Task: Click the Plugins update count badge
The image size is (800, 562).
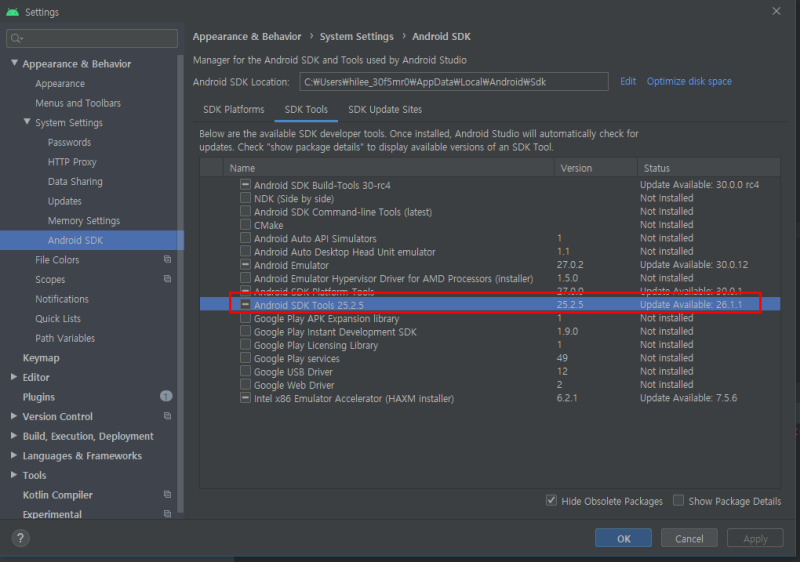Action: [166, 396]
